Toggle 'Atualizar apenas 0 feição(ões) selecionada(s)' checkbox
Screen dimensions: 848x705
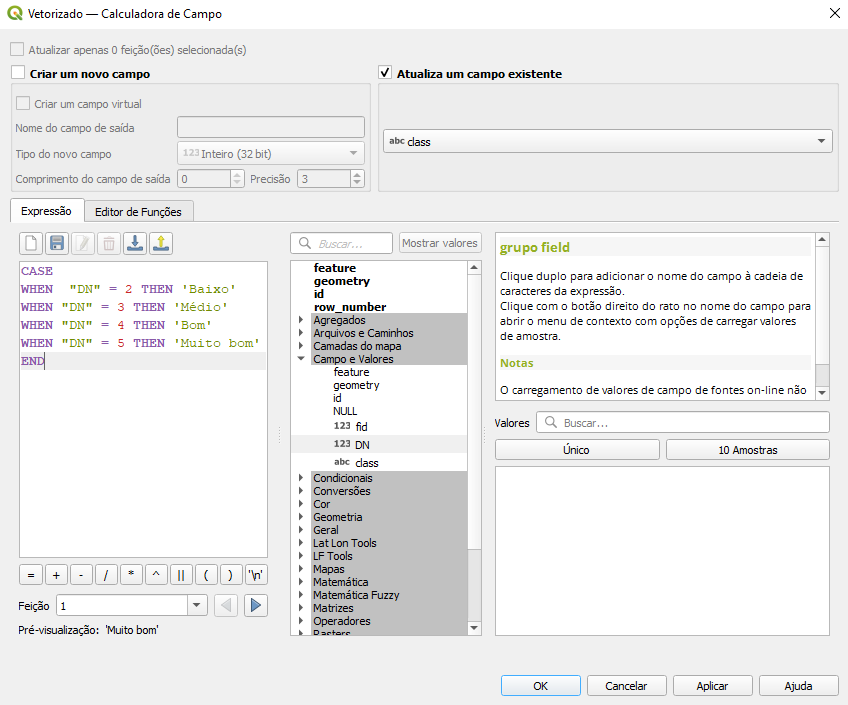click(x=17, y=50)
